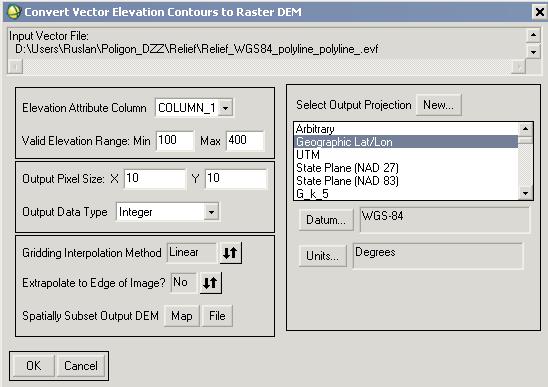Click the Min elevation field
This screenshot has height=387, width=548.
(x=175, y=141)
